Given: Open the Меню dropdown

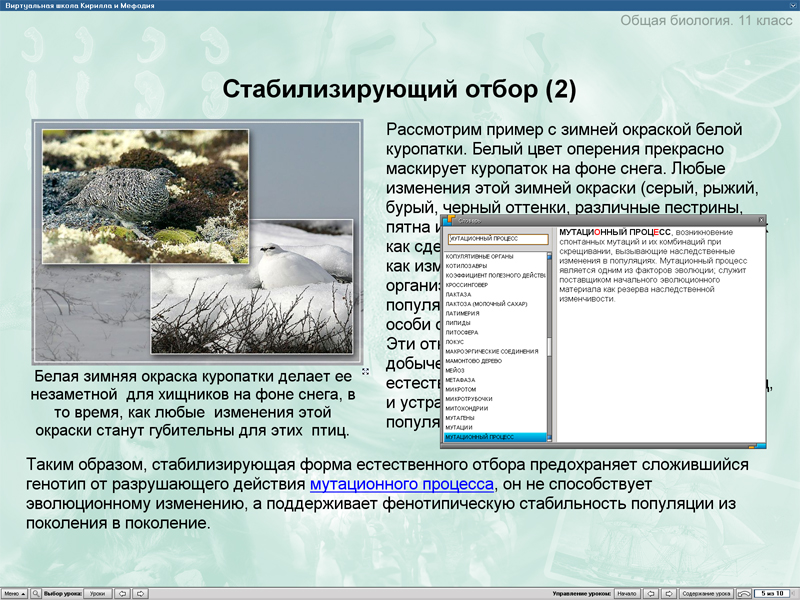Looking at the screenshot, I should pos(13,593).
